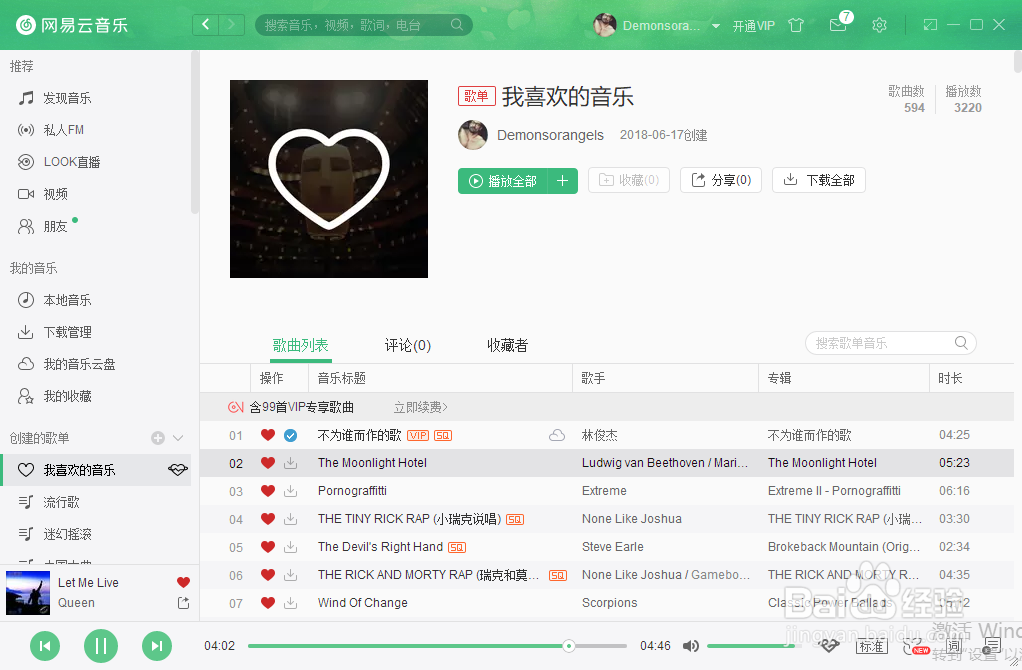Open the messages mail icon
Image resolution: width=1022 pixels, height=670 pixels.
point(838,25)
